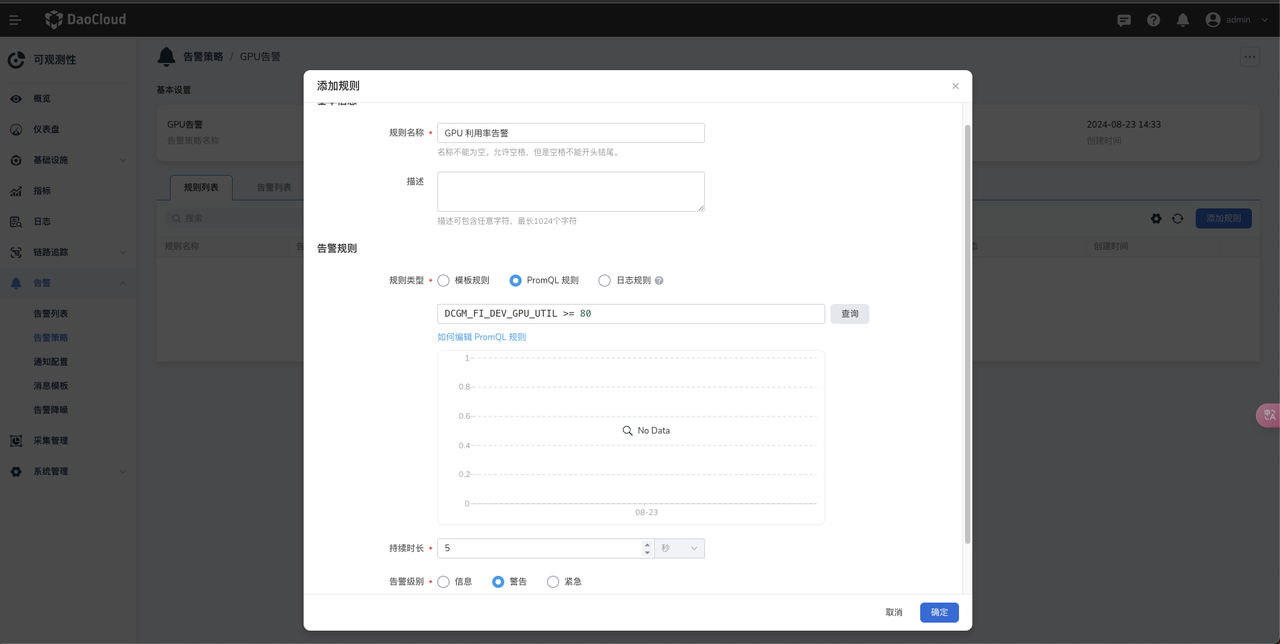Close the add rule dialog
The height and width of the screenshot is (644, 1280).
tap(955, 86)
